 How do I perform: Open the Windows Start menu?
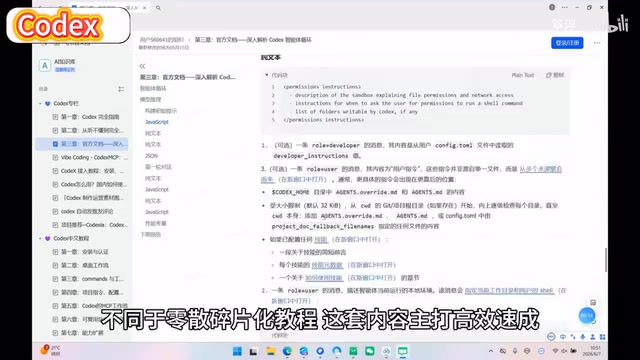tap(237, 351)
